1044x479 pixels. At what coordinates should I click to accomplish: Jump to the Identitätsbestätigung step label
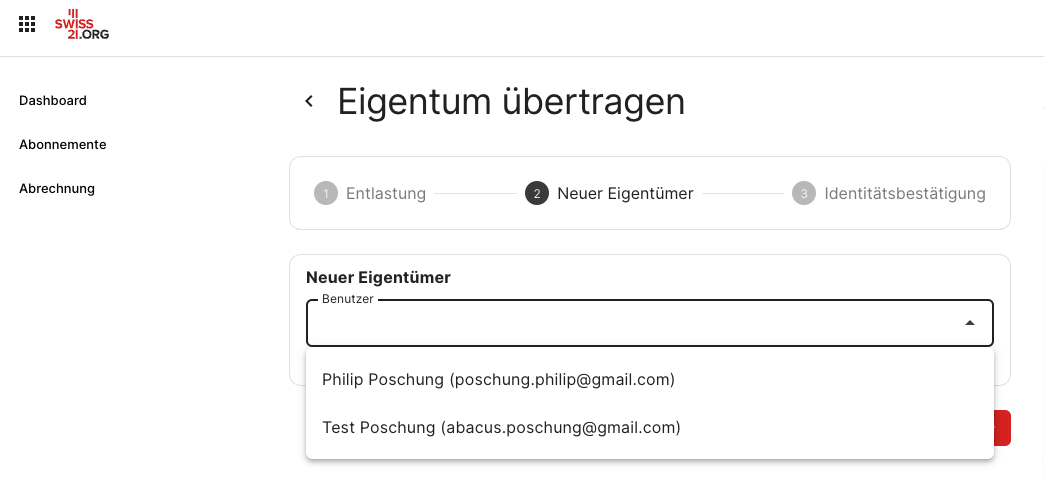pos(905,194)
